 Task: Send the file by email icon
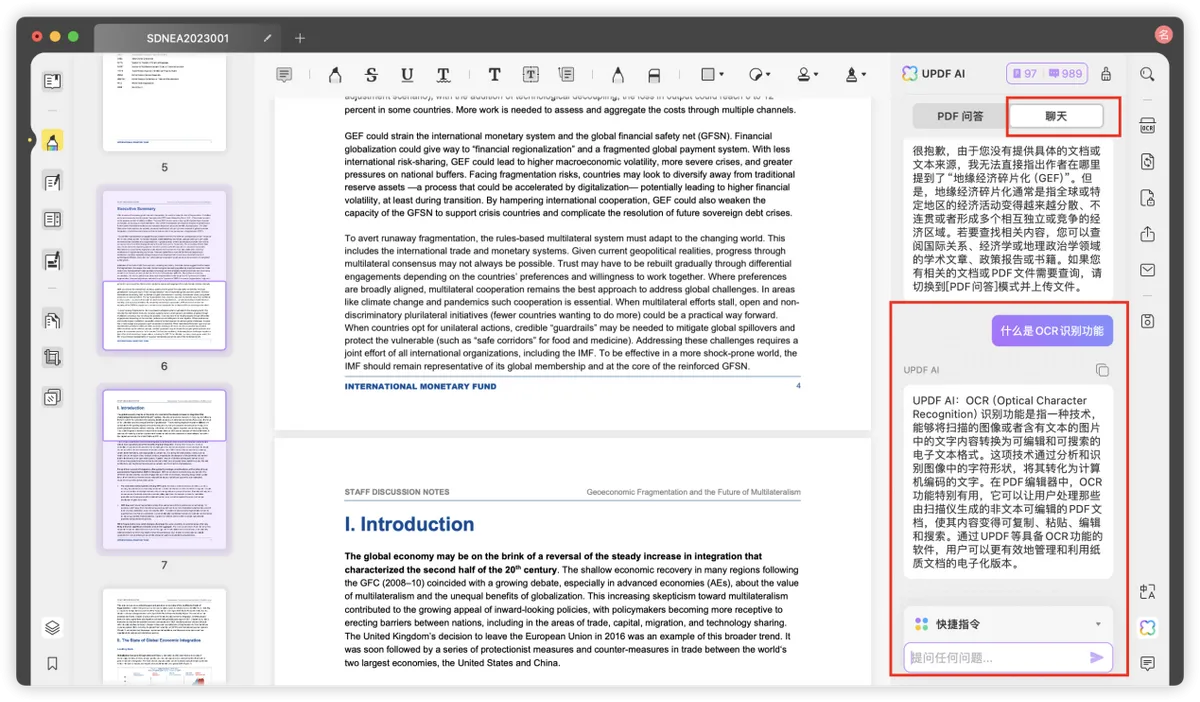[x=1147, y=270]
